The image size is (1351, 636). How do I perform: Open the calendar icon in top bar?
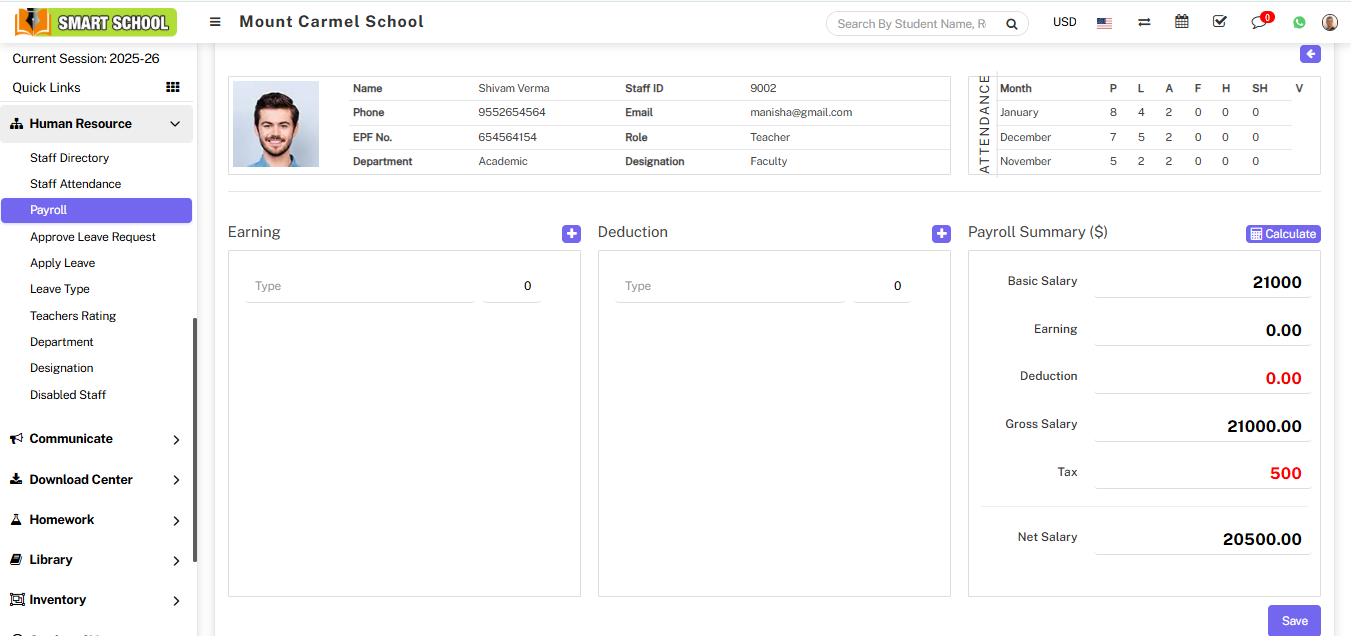(1181, 21)
